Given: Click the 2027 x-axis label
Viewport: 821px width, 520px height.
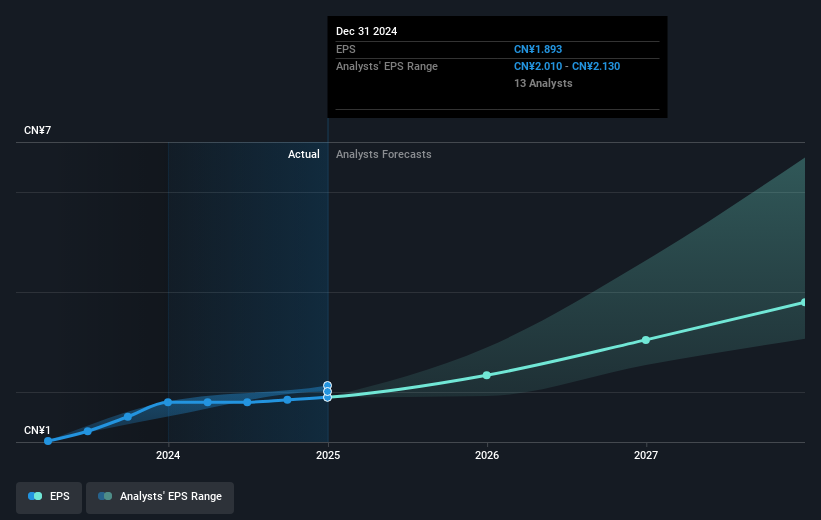Looking at the screenshot, I should coord(646,456).
